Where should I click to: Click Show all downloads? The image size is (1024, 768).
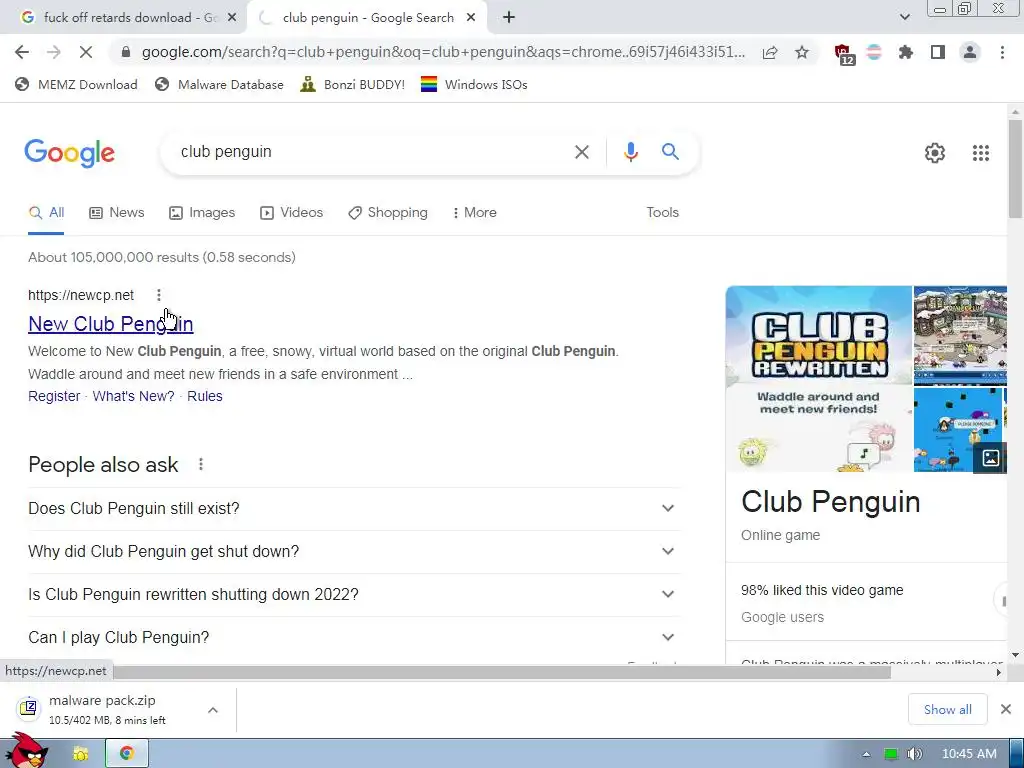click(x=947, y=709)
